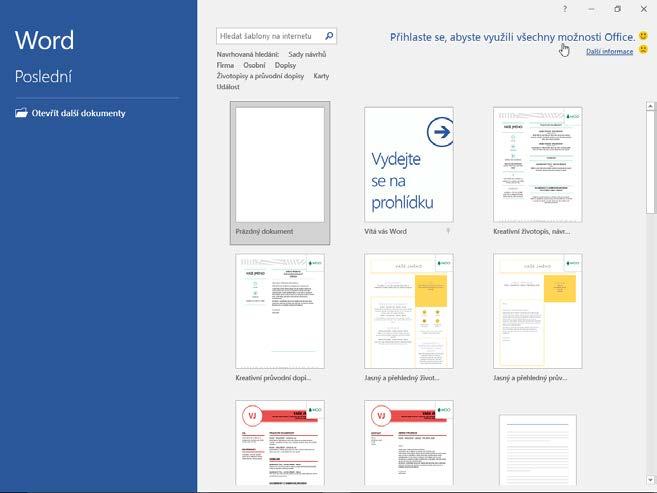Select suggested search Dopisy

point(285,65)
